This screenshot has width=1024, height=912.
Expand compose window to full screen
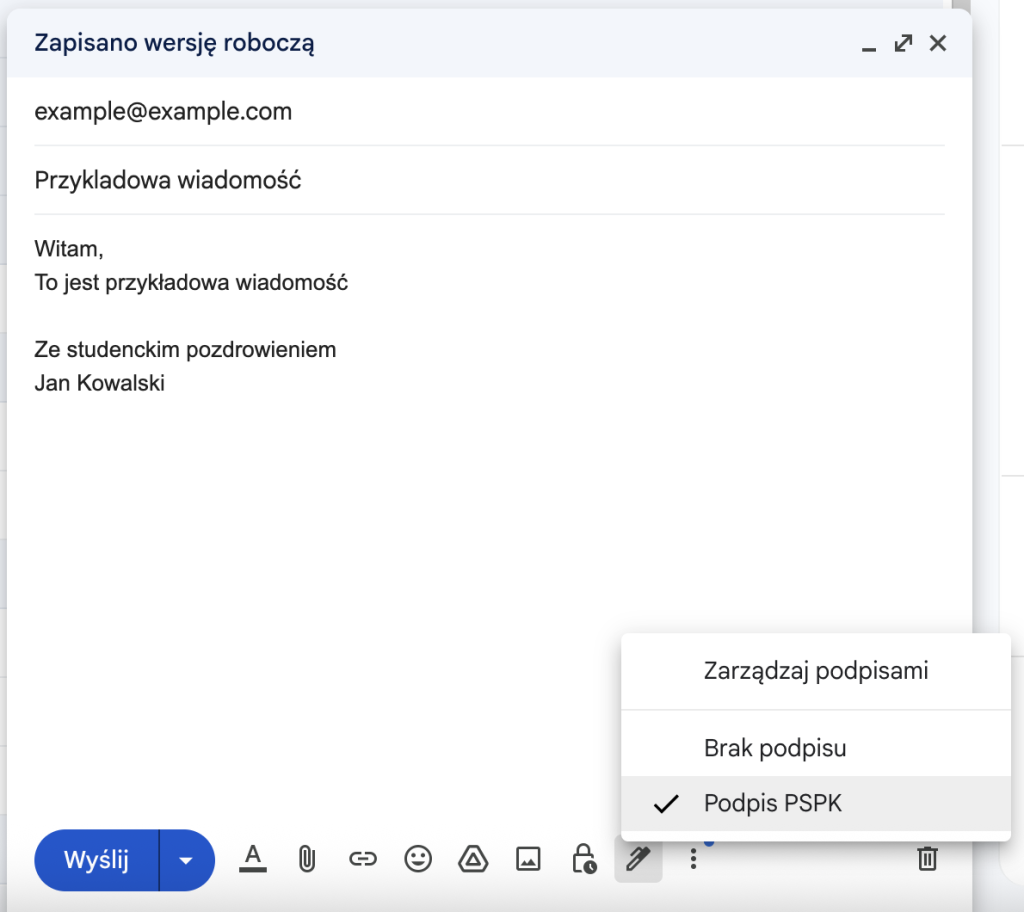click(x=903, y=44)
